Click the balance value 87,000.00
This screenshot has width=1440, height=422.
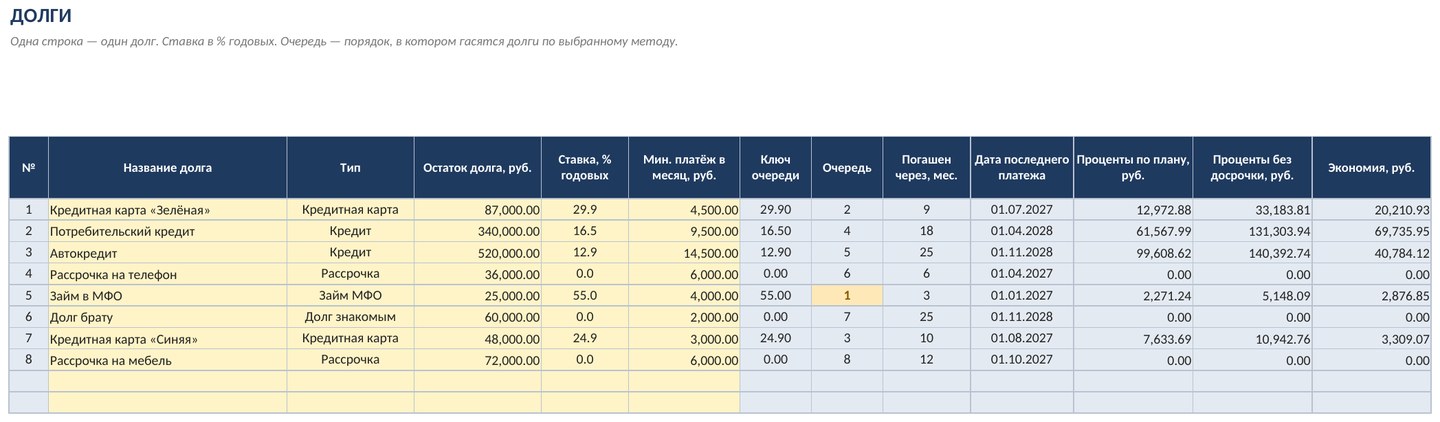(478, 210)
